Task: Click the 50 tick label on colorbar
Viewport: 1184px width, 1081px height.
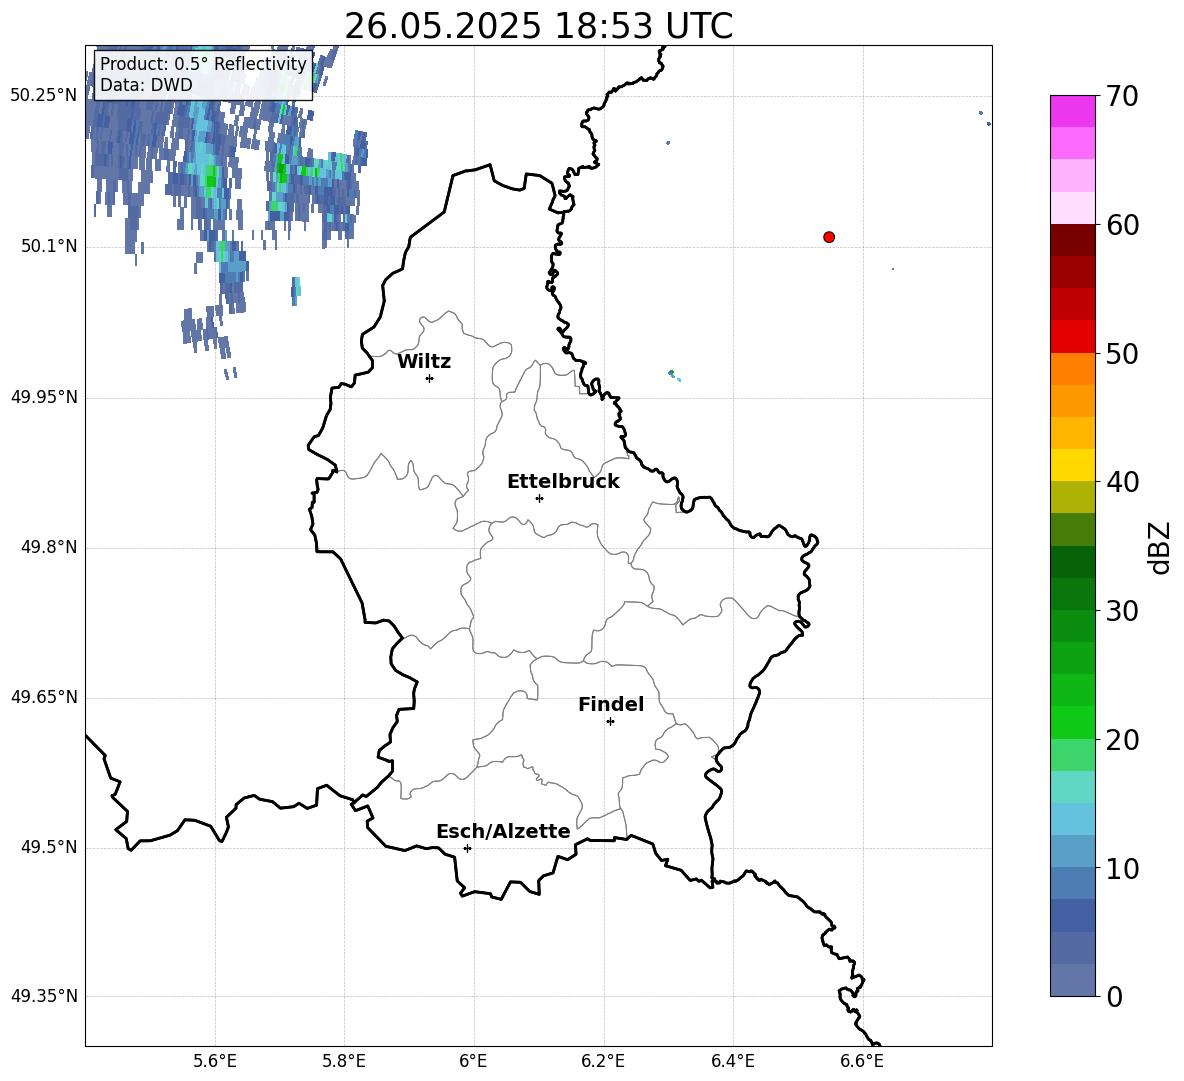Action: point(1122,354)
